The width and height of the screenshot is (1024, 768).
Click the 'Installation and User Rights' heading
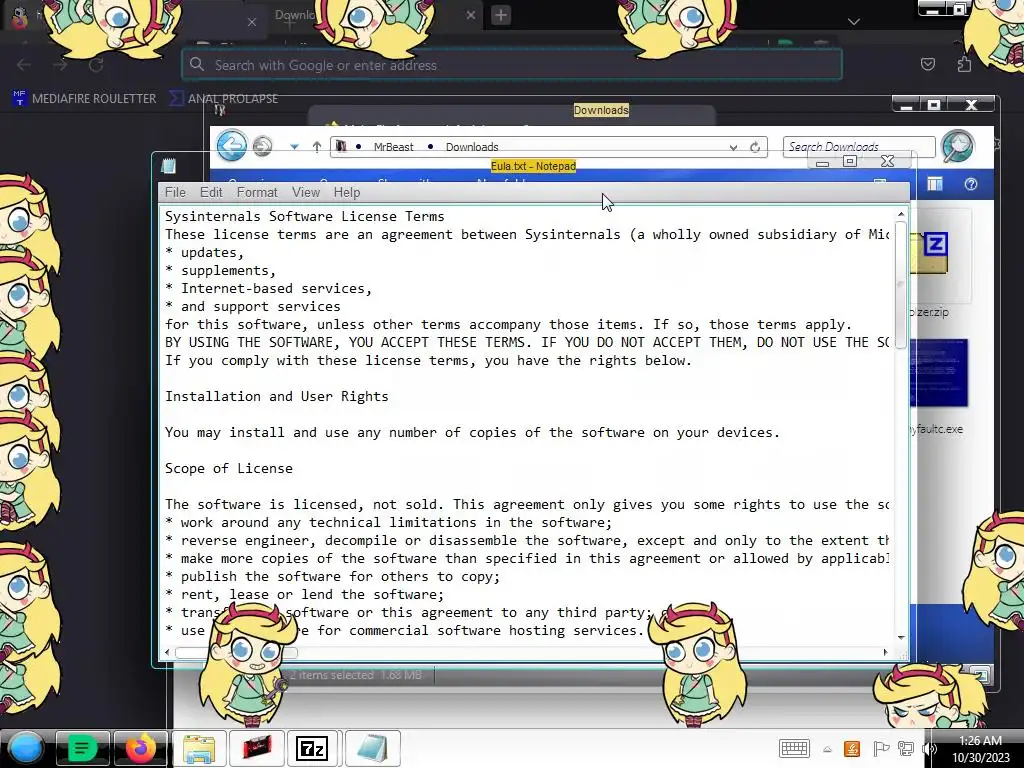tap(276, 396)
